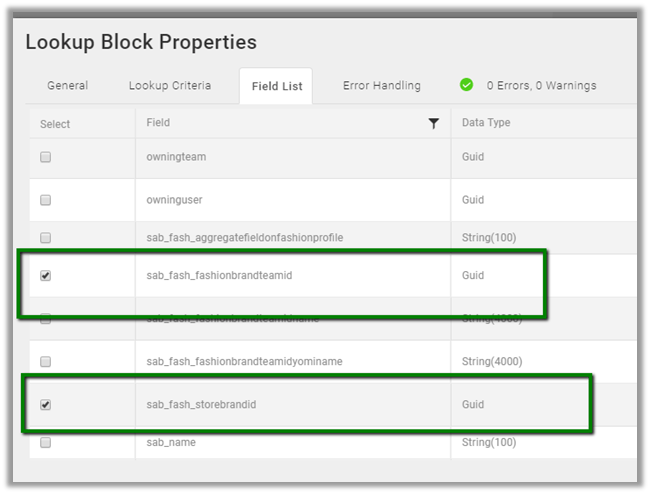This screenshot has height=494, width=650.
Task: Click the green checkmark validation status icon
Action: pyautogui.click(x=466, y=85)
